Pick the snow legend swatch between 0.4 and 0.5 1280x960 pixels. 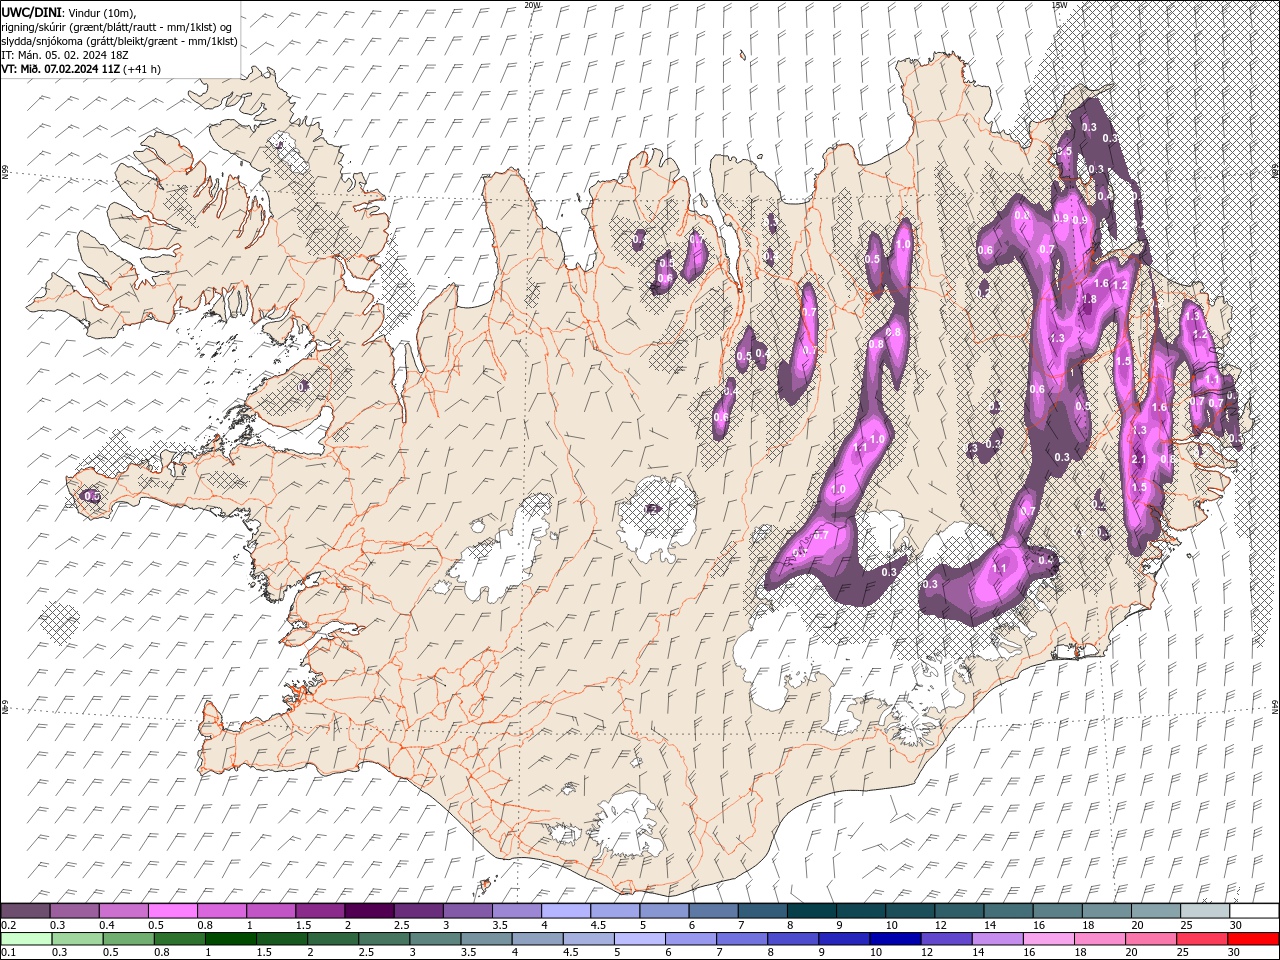124,911
